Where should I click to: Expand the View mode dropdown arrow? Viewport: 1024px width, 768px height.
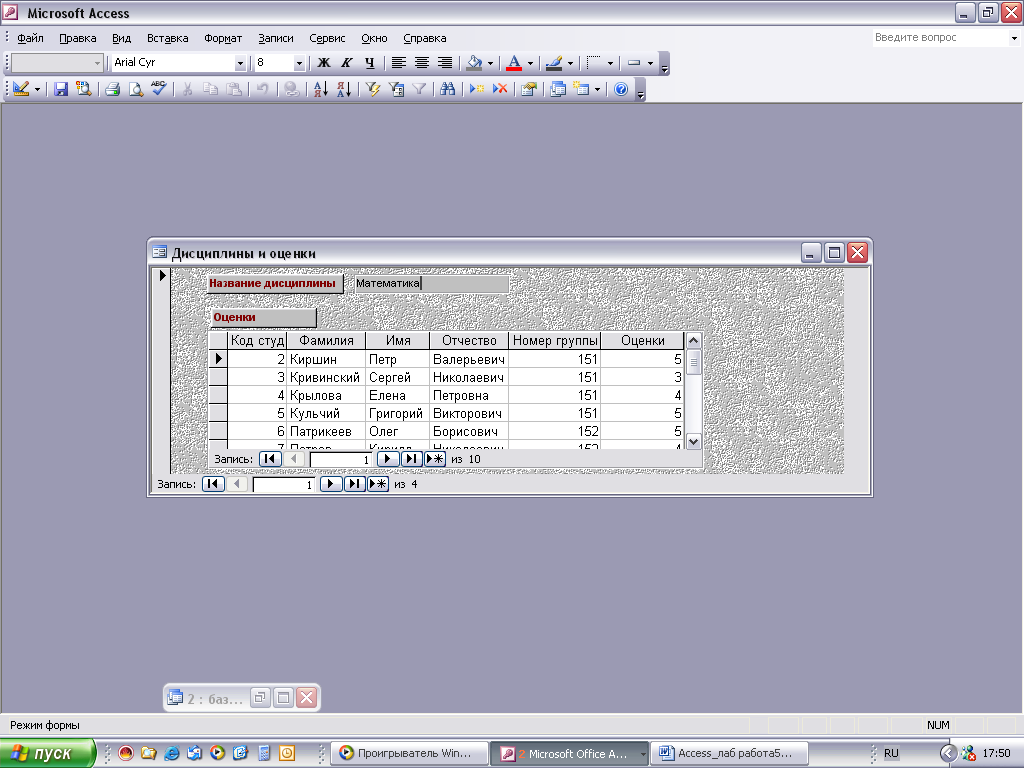[37, 89]
